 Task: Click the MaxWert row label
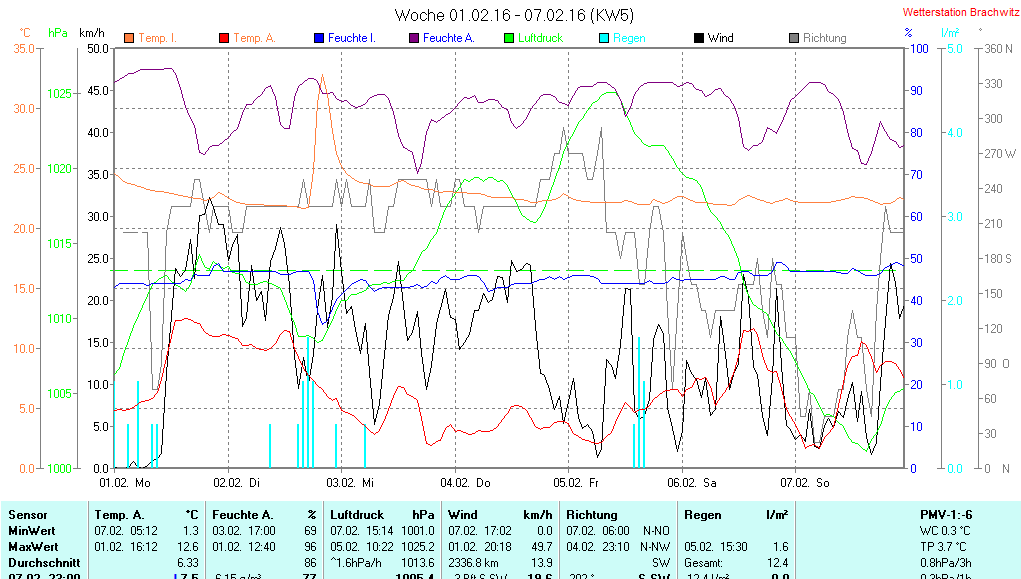click(32, 547)
